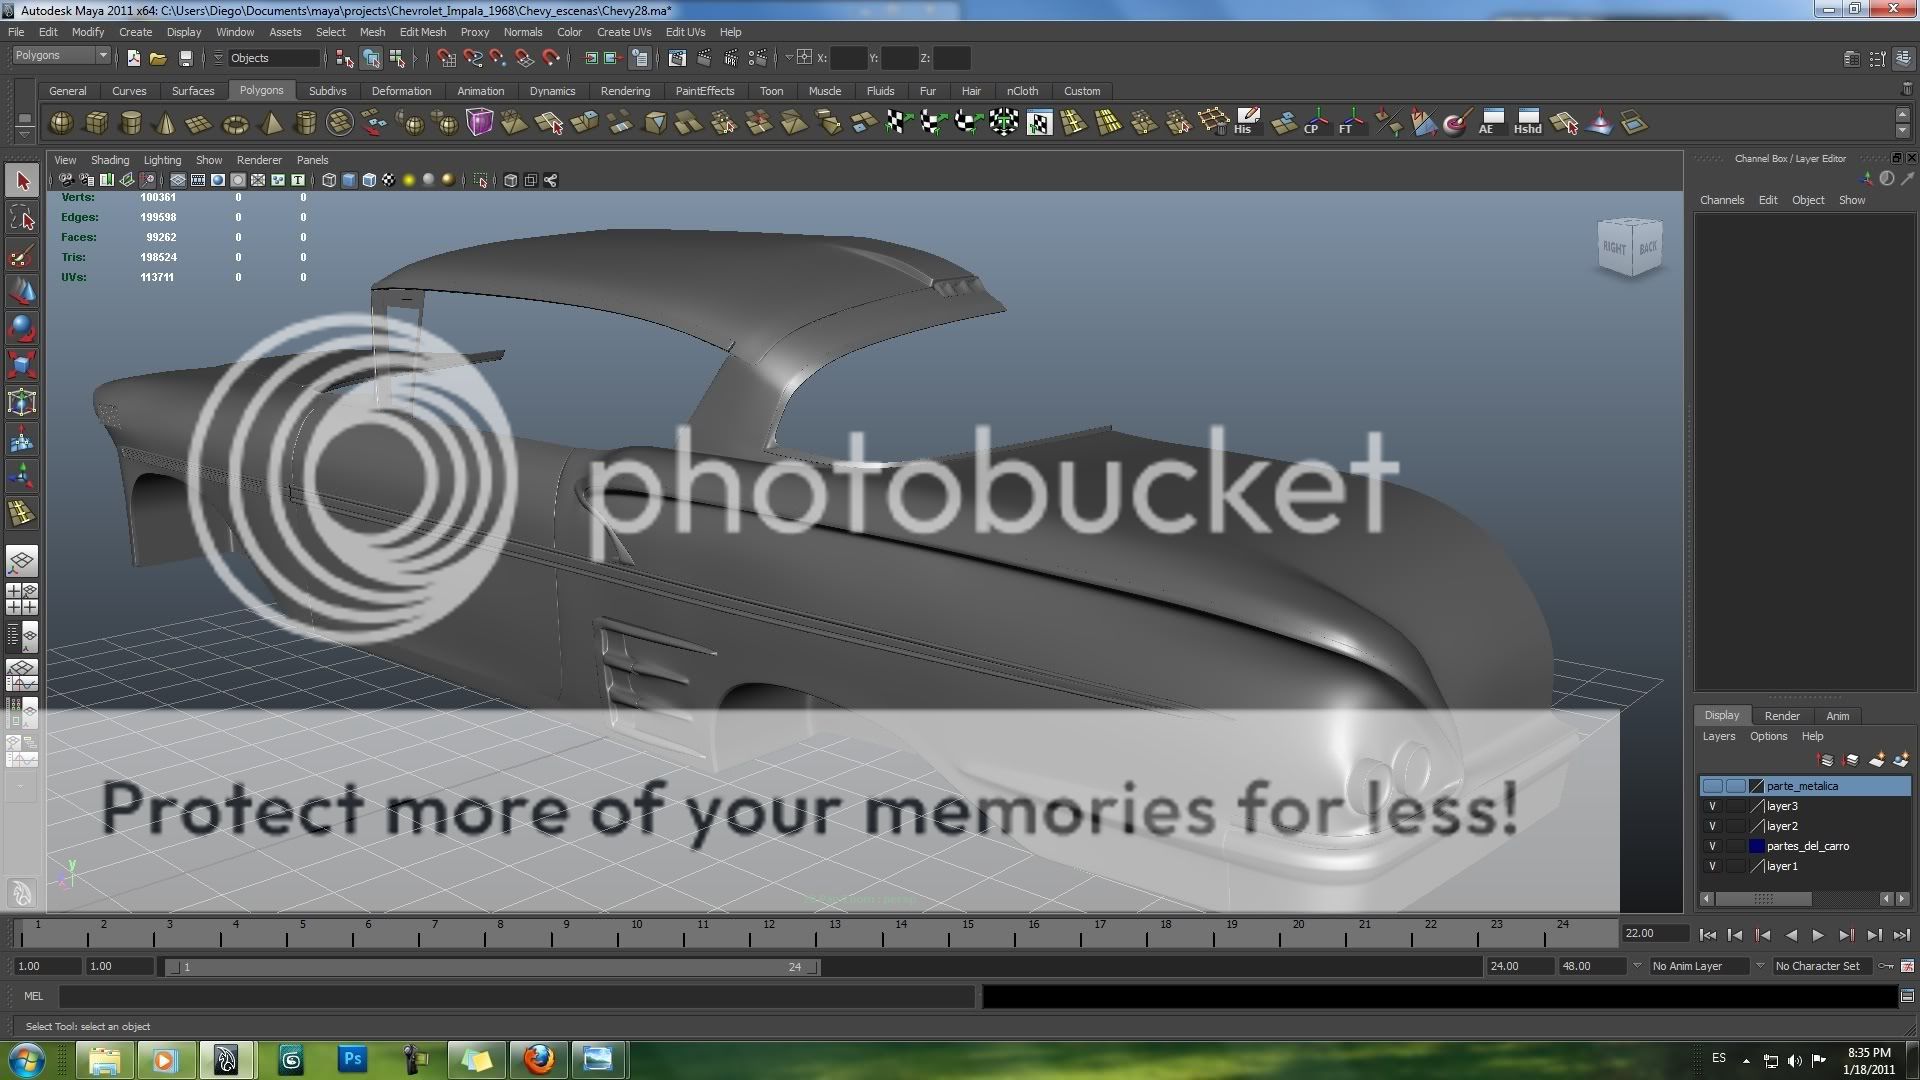Toggle snap to curves magnet icon

coord(472,58)
